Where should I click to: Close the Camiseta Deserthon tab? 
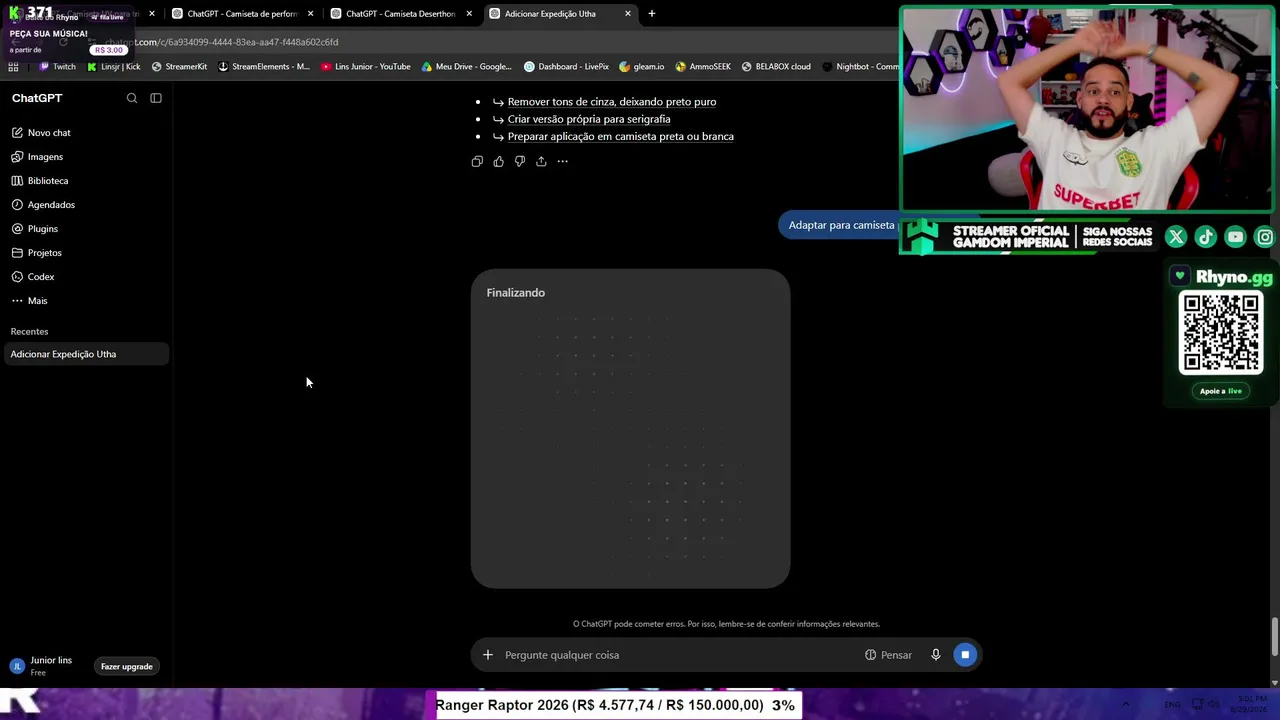tap(469, 14)
